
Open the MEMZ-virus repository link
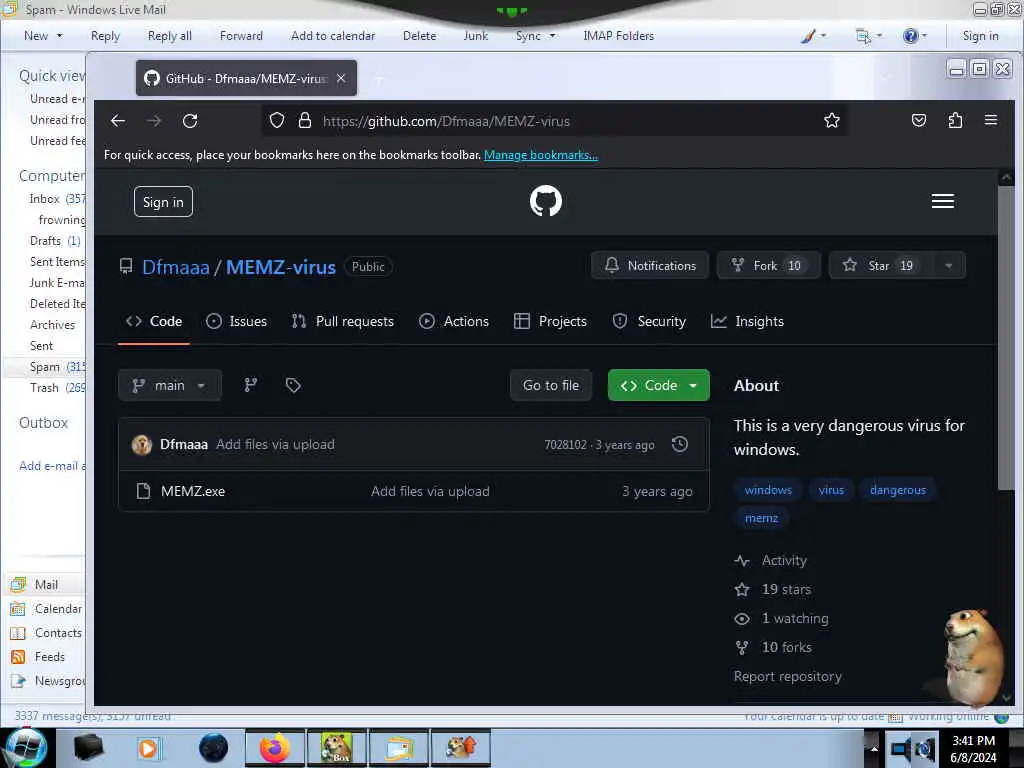(x=281, y=267)
